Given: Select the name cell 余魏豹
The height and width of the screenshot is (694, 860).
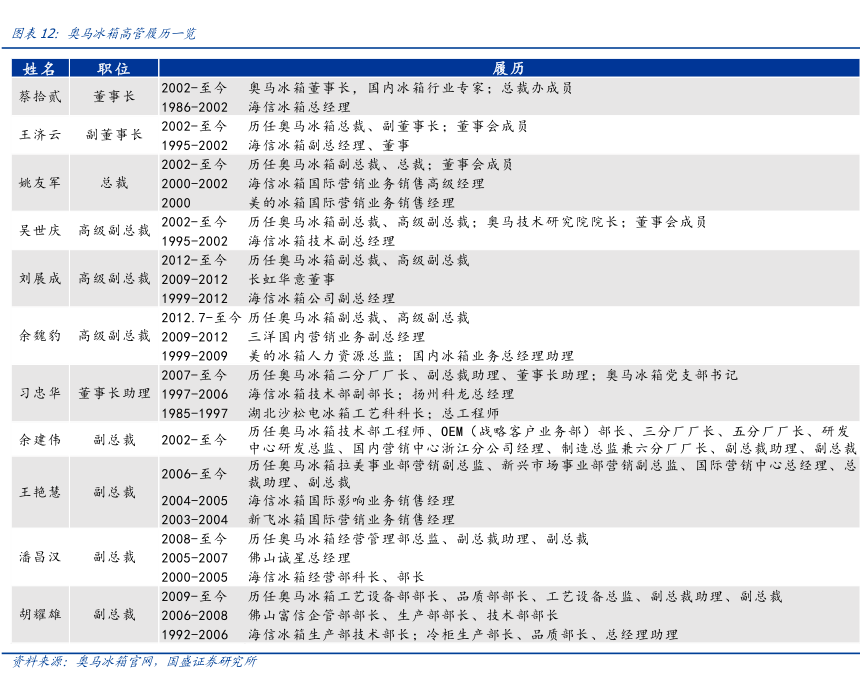Looking at the screenshot, I should [40, 336].
